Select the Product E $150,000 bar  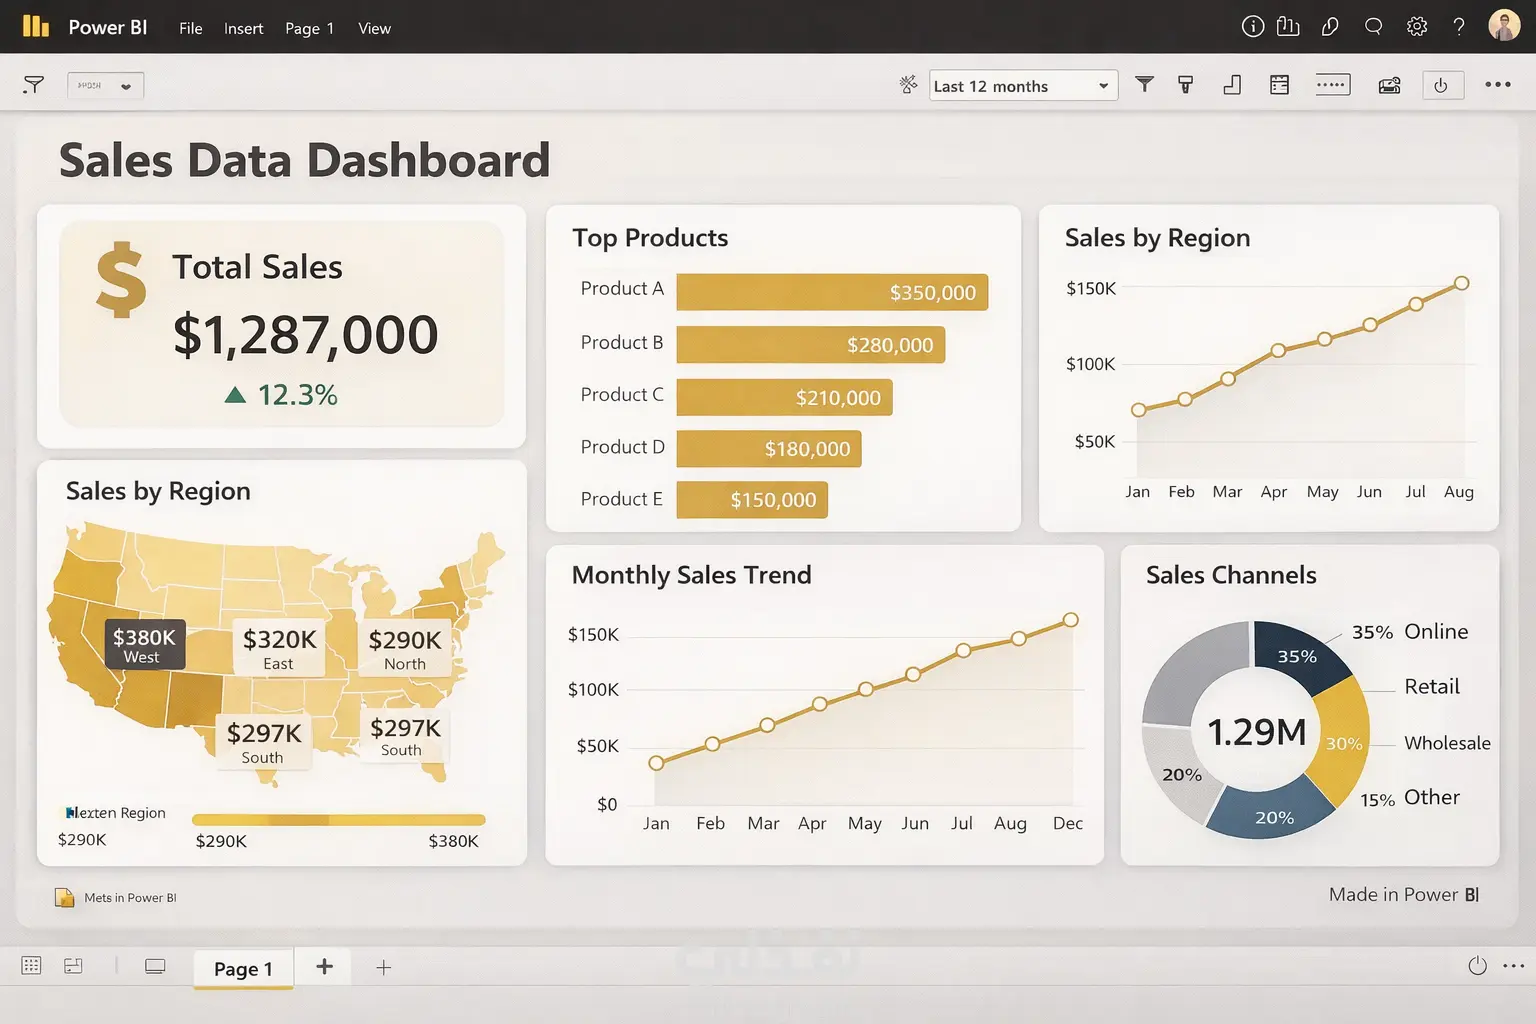click(752, 500)
